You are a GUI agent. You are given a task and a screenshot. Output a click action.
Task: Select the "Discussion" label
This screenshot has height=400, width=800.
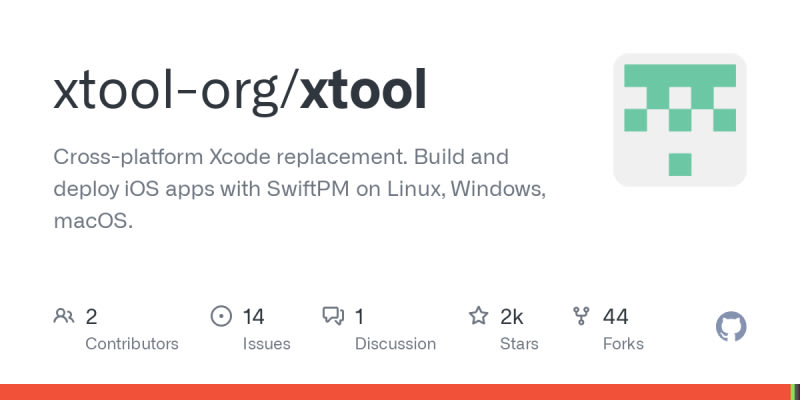click(395, 344)
